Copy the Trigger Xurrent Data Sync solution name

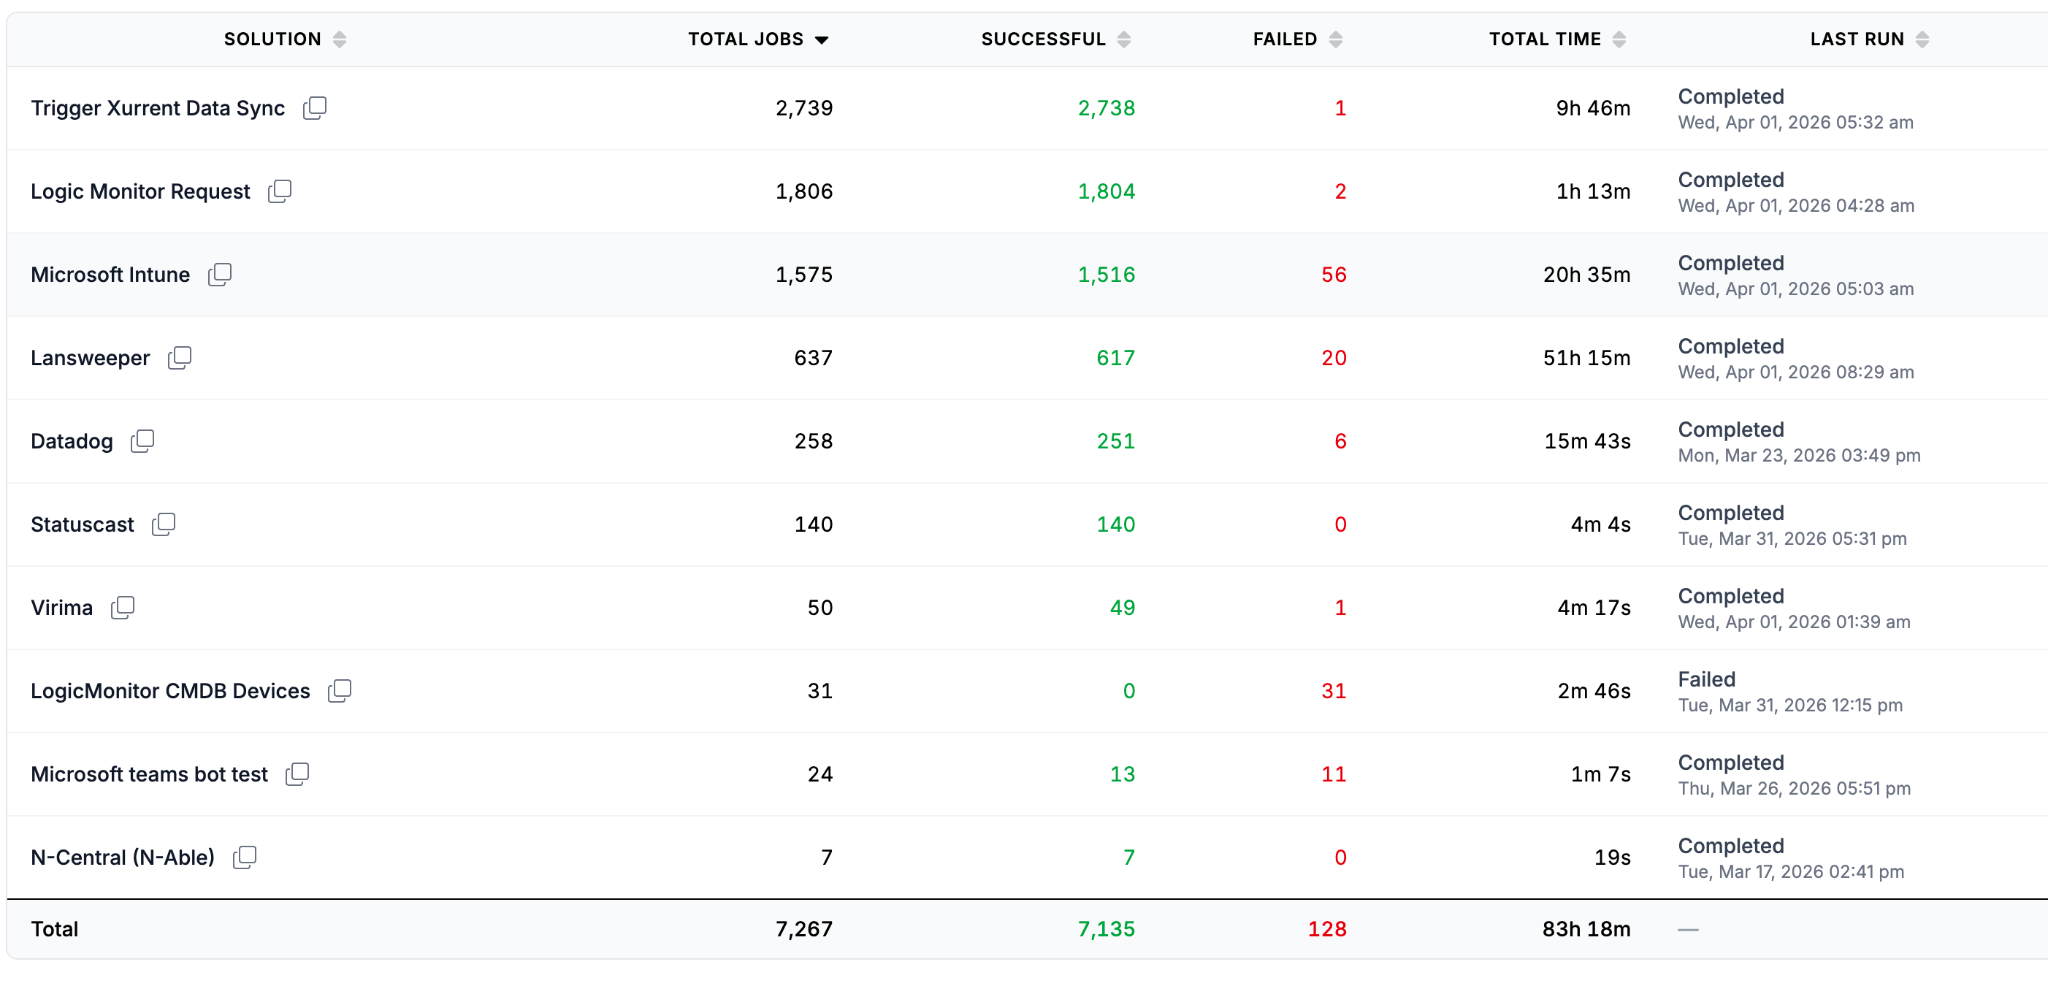315,108
